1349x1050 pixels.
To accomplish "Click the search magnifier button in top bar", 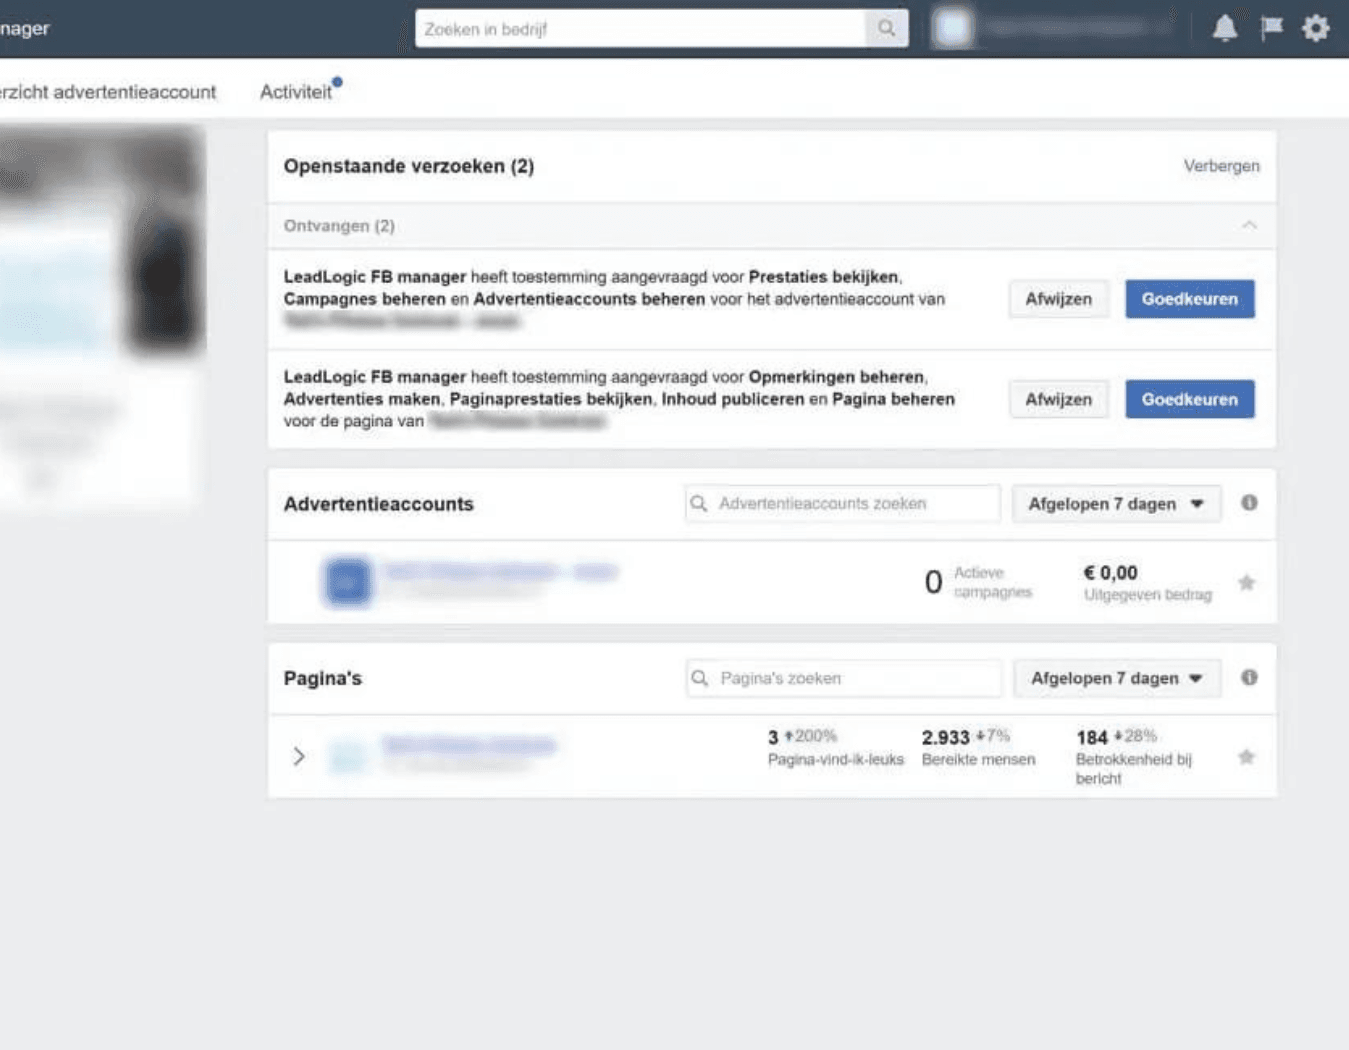I will pos(887,29).
